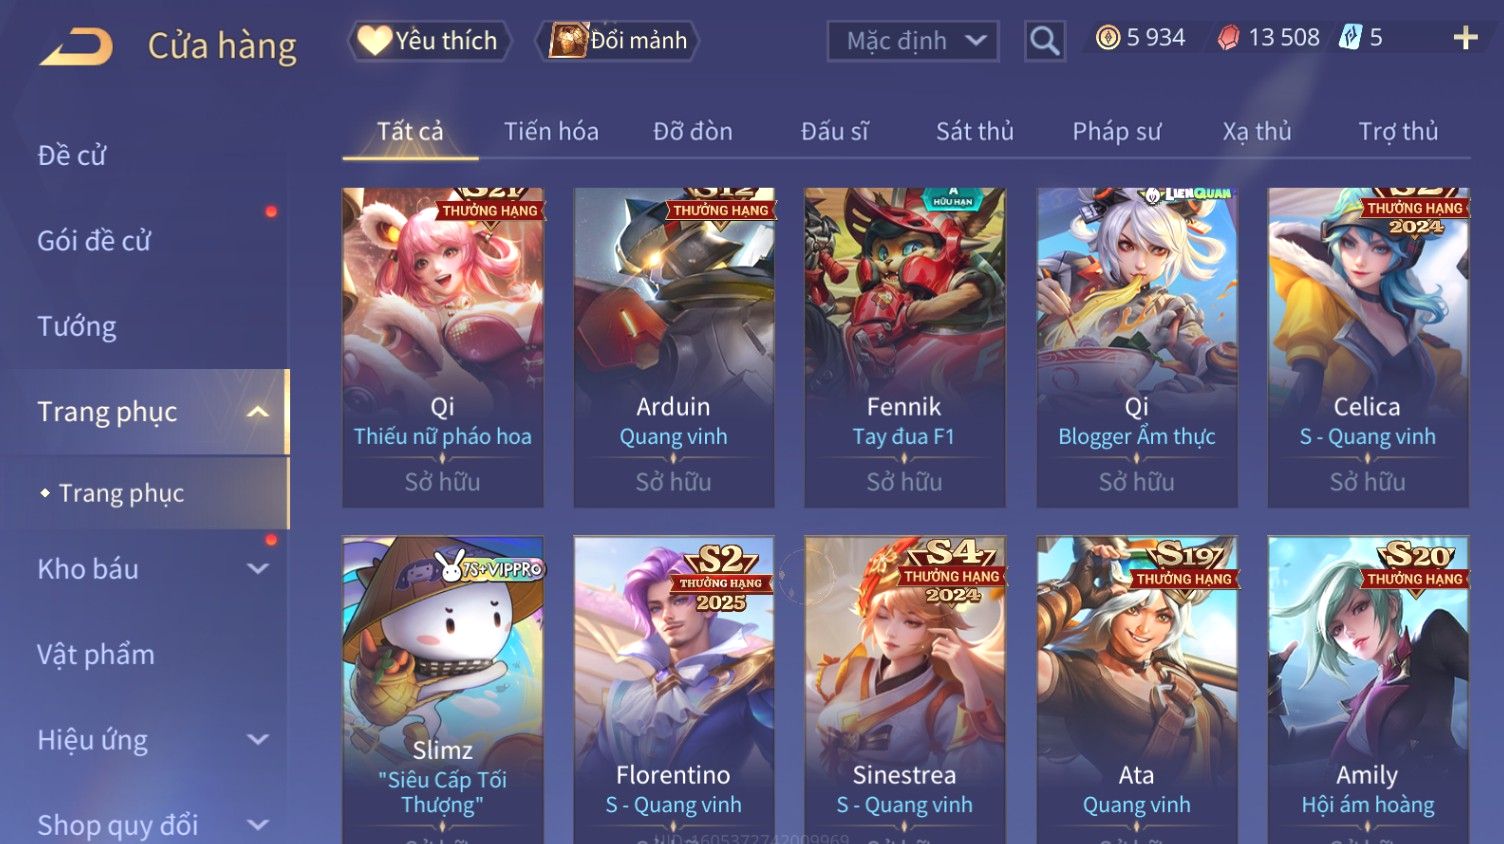Viewport: 1504px width, 844px height.
Task: Switch to the Sát thủ tab
Action: (x=974, y=131)
